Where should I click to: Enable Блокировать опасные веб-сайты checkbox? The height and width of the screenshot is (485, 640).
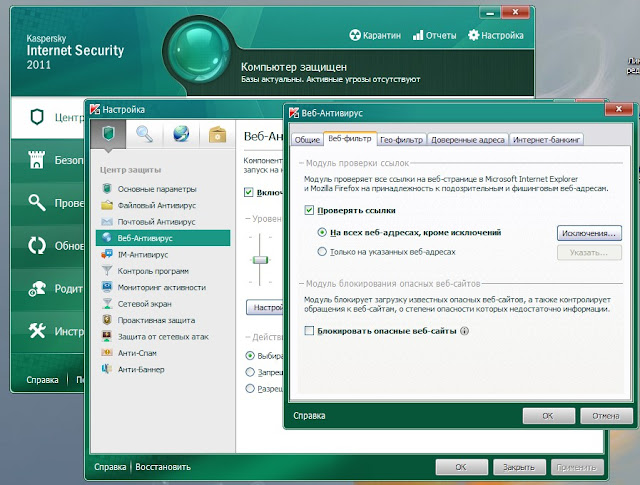pos(309,331)
